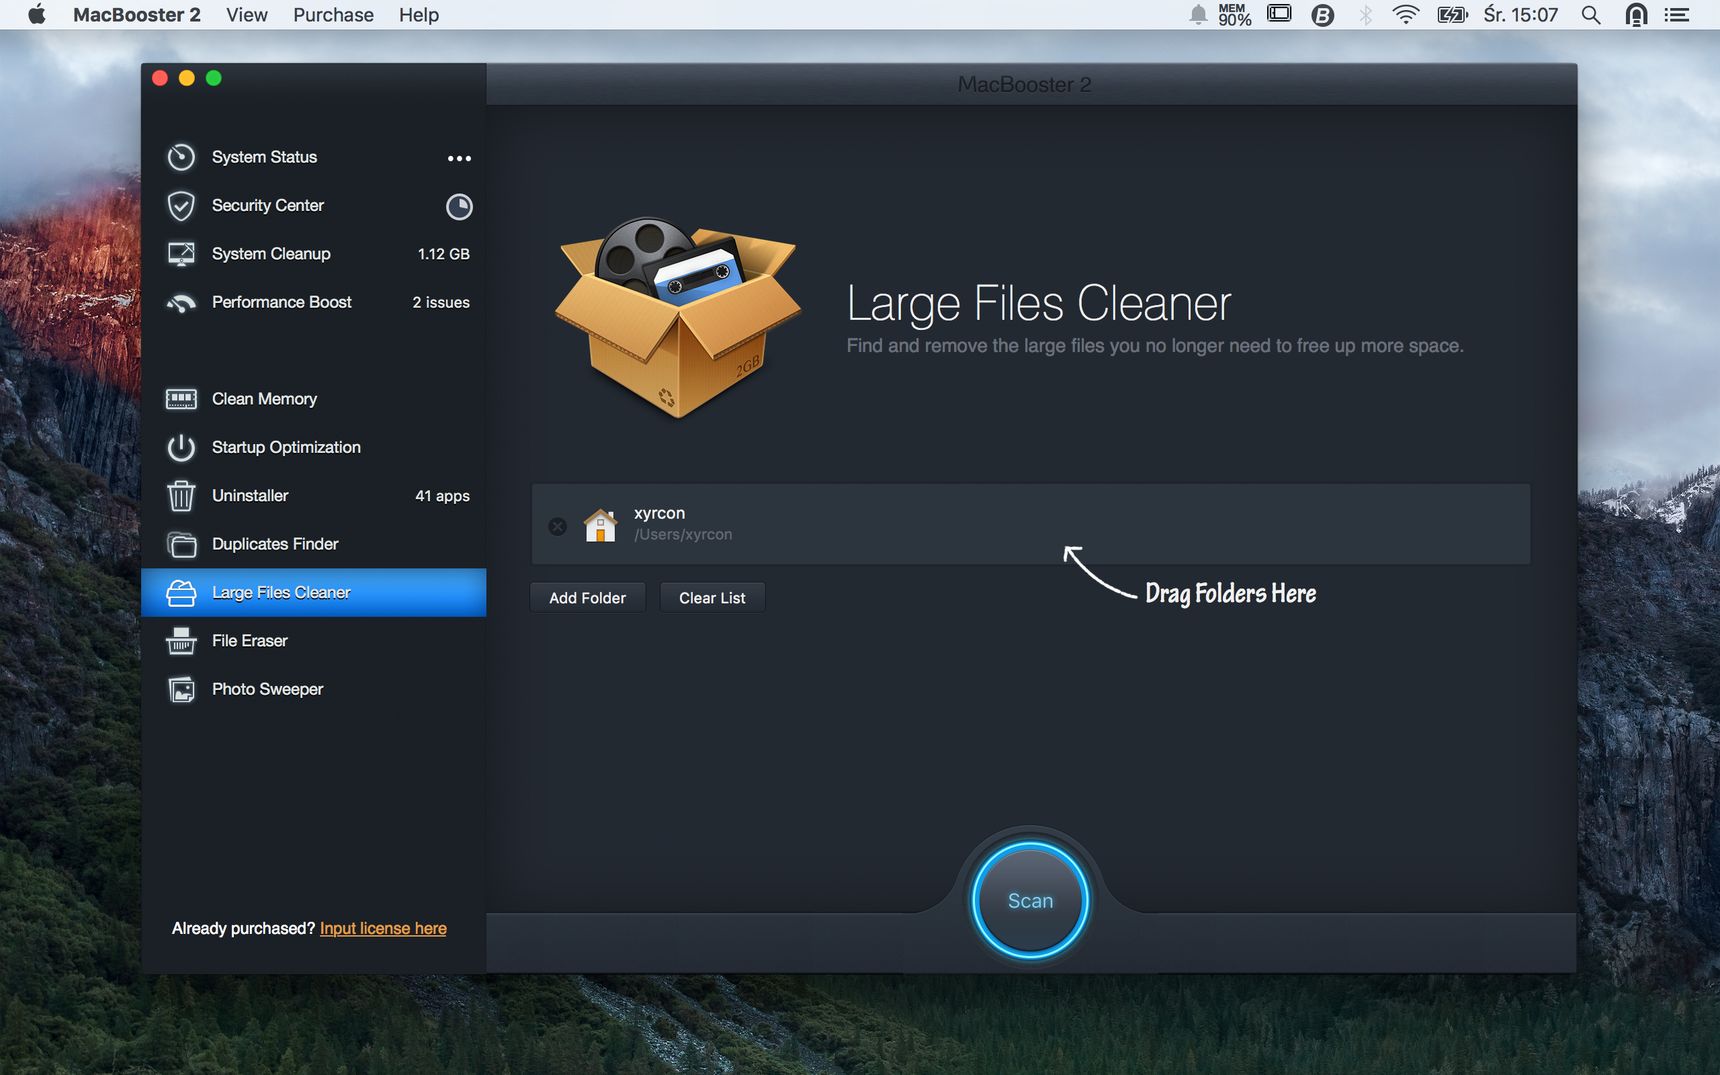
Task: Open the Help menu
Action: 419,15
